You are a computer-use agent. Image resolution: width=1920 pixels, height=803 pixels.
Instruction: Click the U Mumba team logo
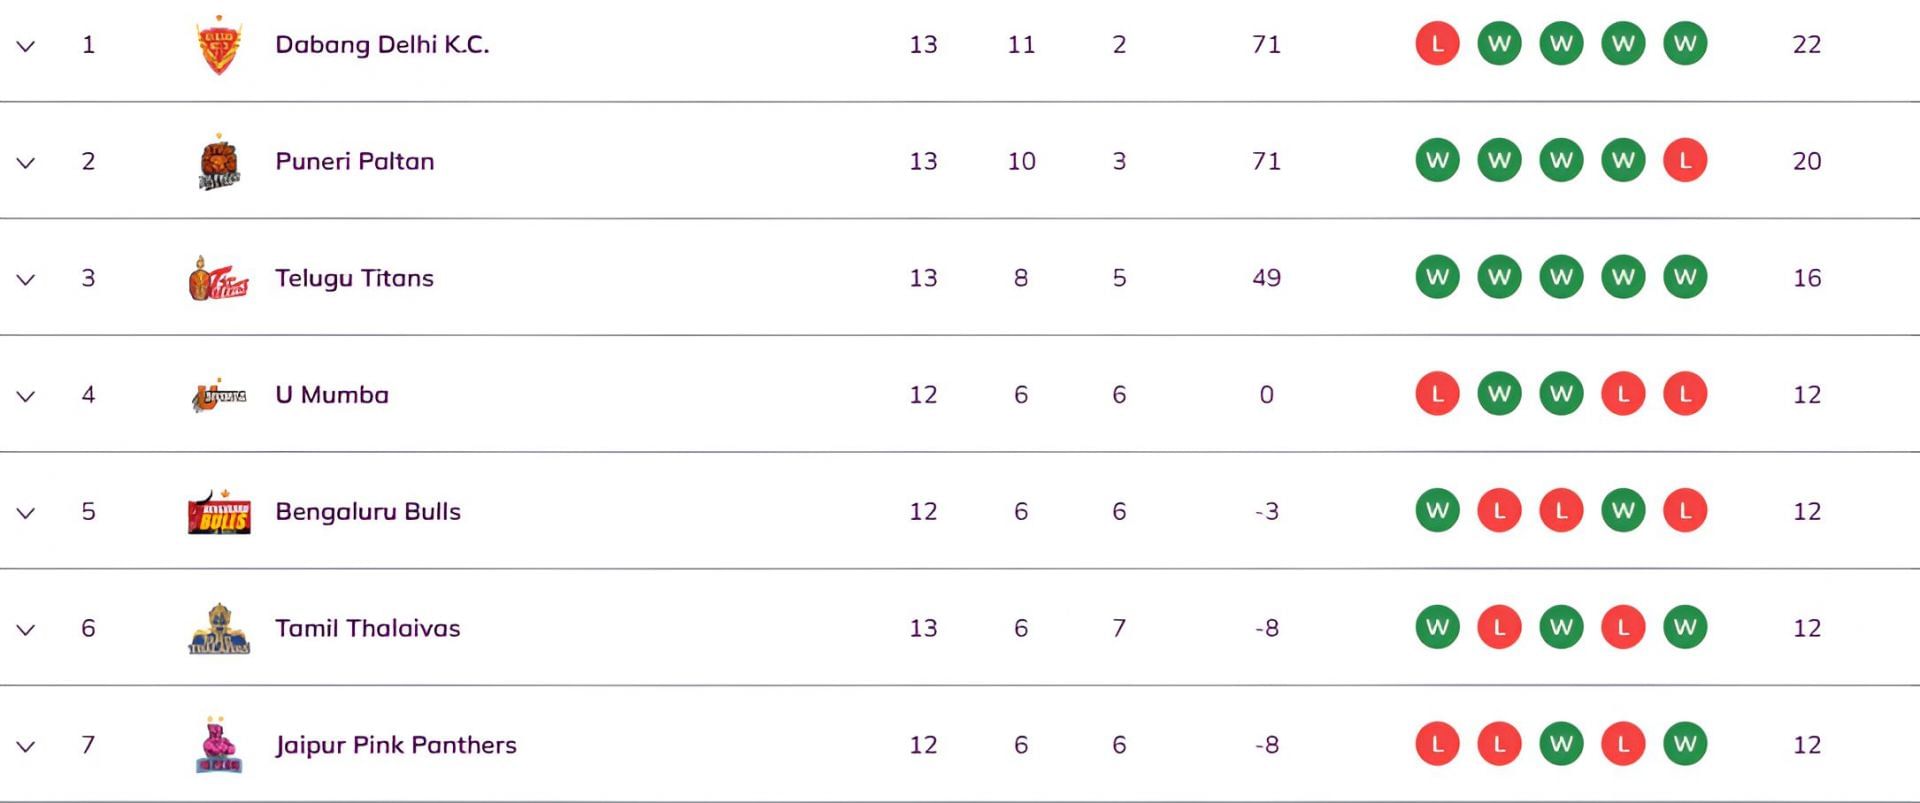(x=219, y=396)
